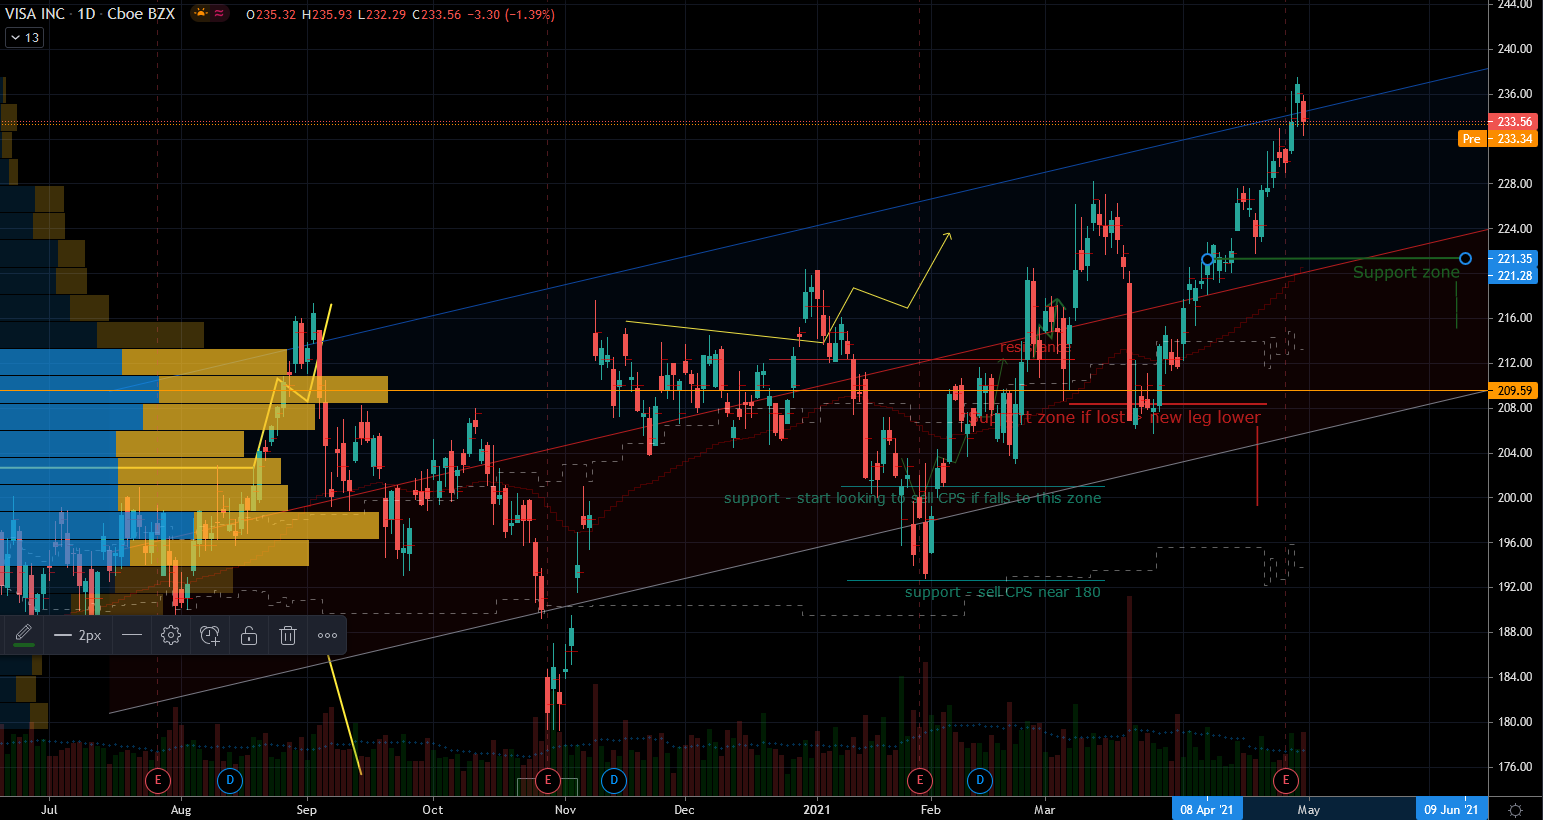
Task: Click the 08 Apr '21 date label
Action: [x=1207, y=809]
